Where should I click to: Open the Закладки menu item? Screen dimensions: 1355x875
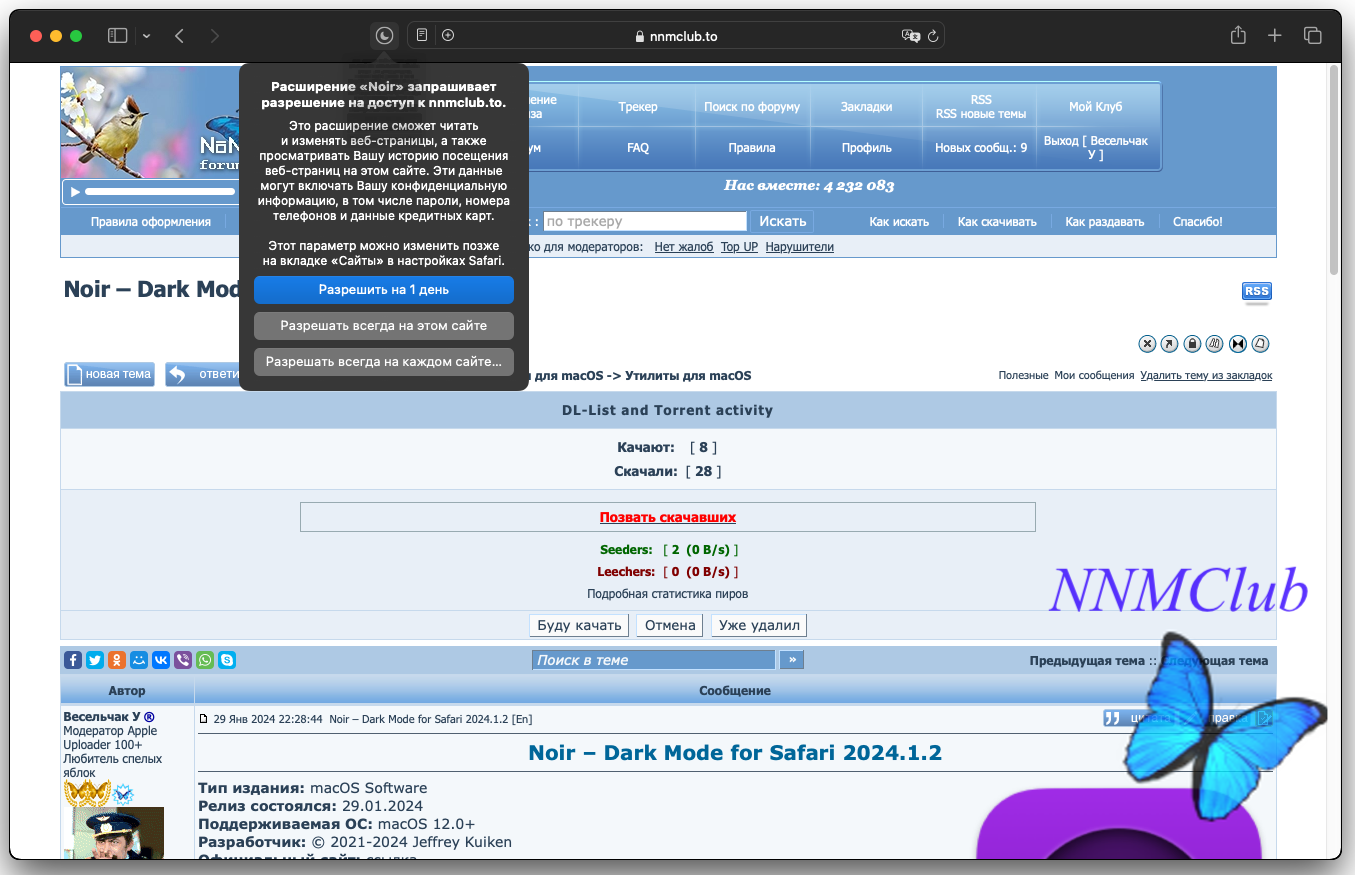[x=866, y=107]
